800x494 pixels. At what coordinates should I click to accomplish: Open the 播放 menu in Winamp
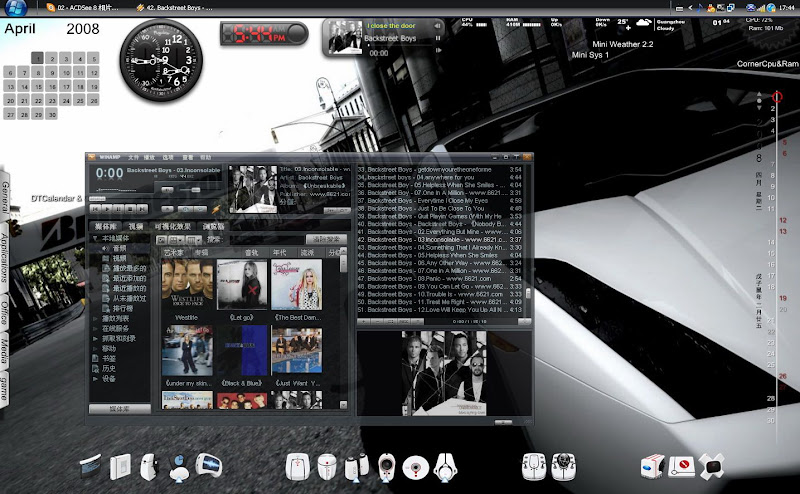point(149,157)
